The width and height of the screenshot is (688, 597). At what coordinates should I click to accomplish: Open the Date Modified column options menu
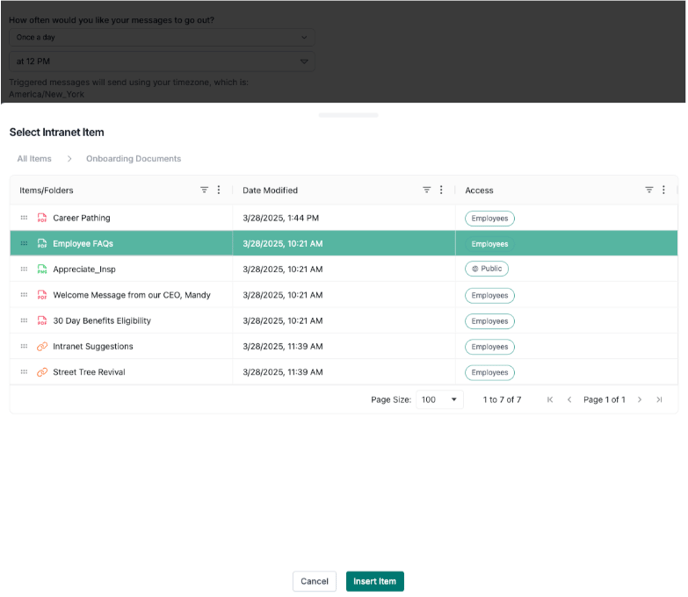pos(441,190)
